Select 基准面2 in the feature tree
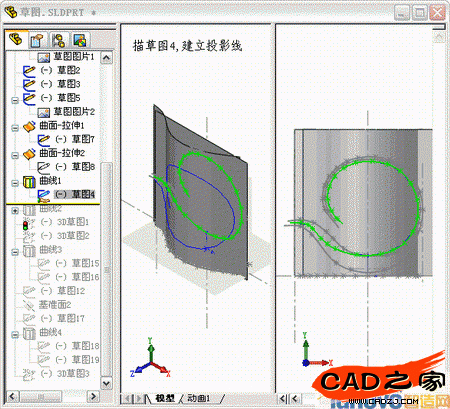Screen dimensions: 450x409 (x=55, y=305)
